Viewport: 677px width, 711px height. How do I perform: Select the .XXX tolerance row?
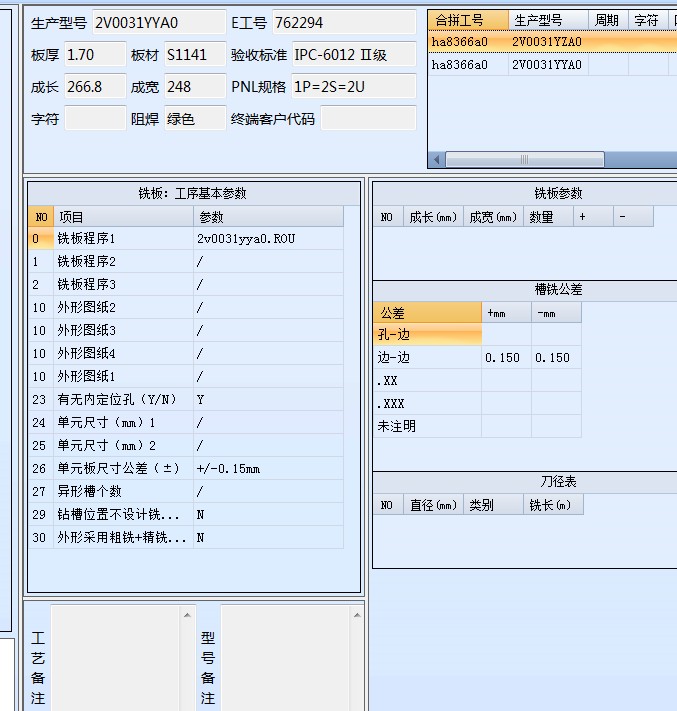pyautogui.click(x=477, y=404)
